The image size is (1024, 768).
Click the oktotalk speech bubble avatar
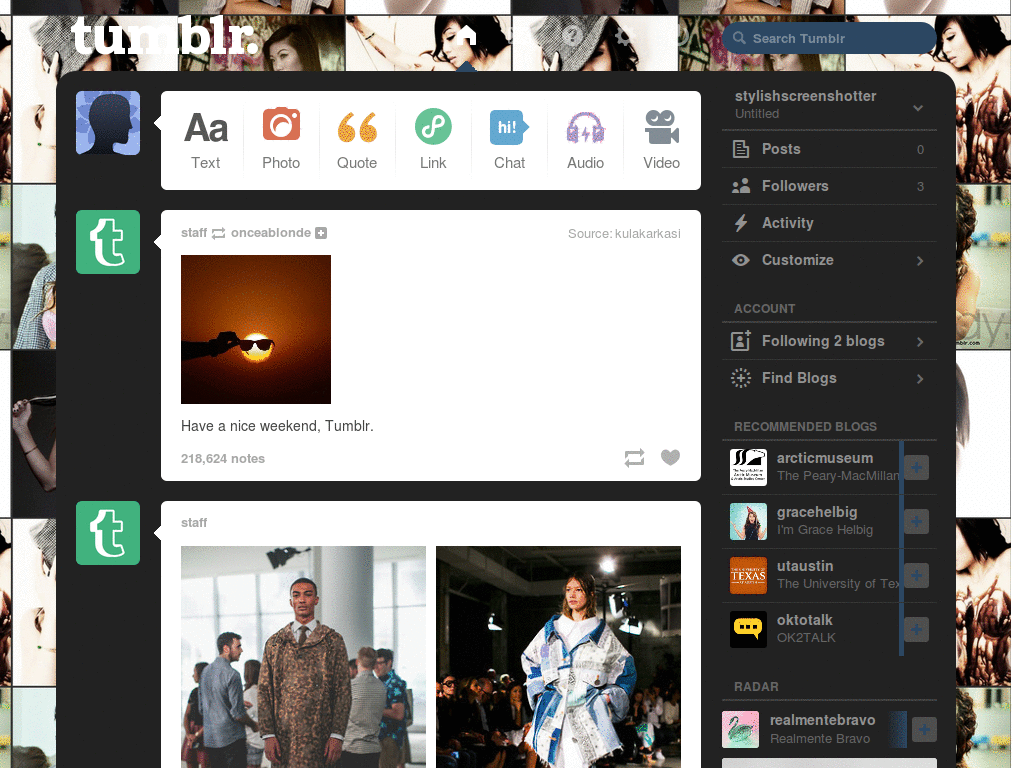pos(748,630)
